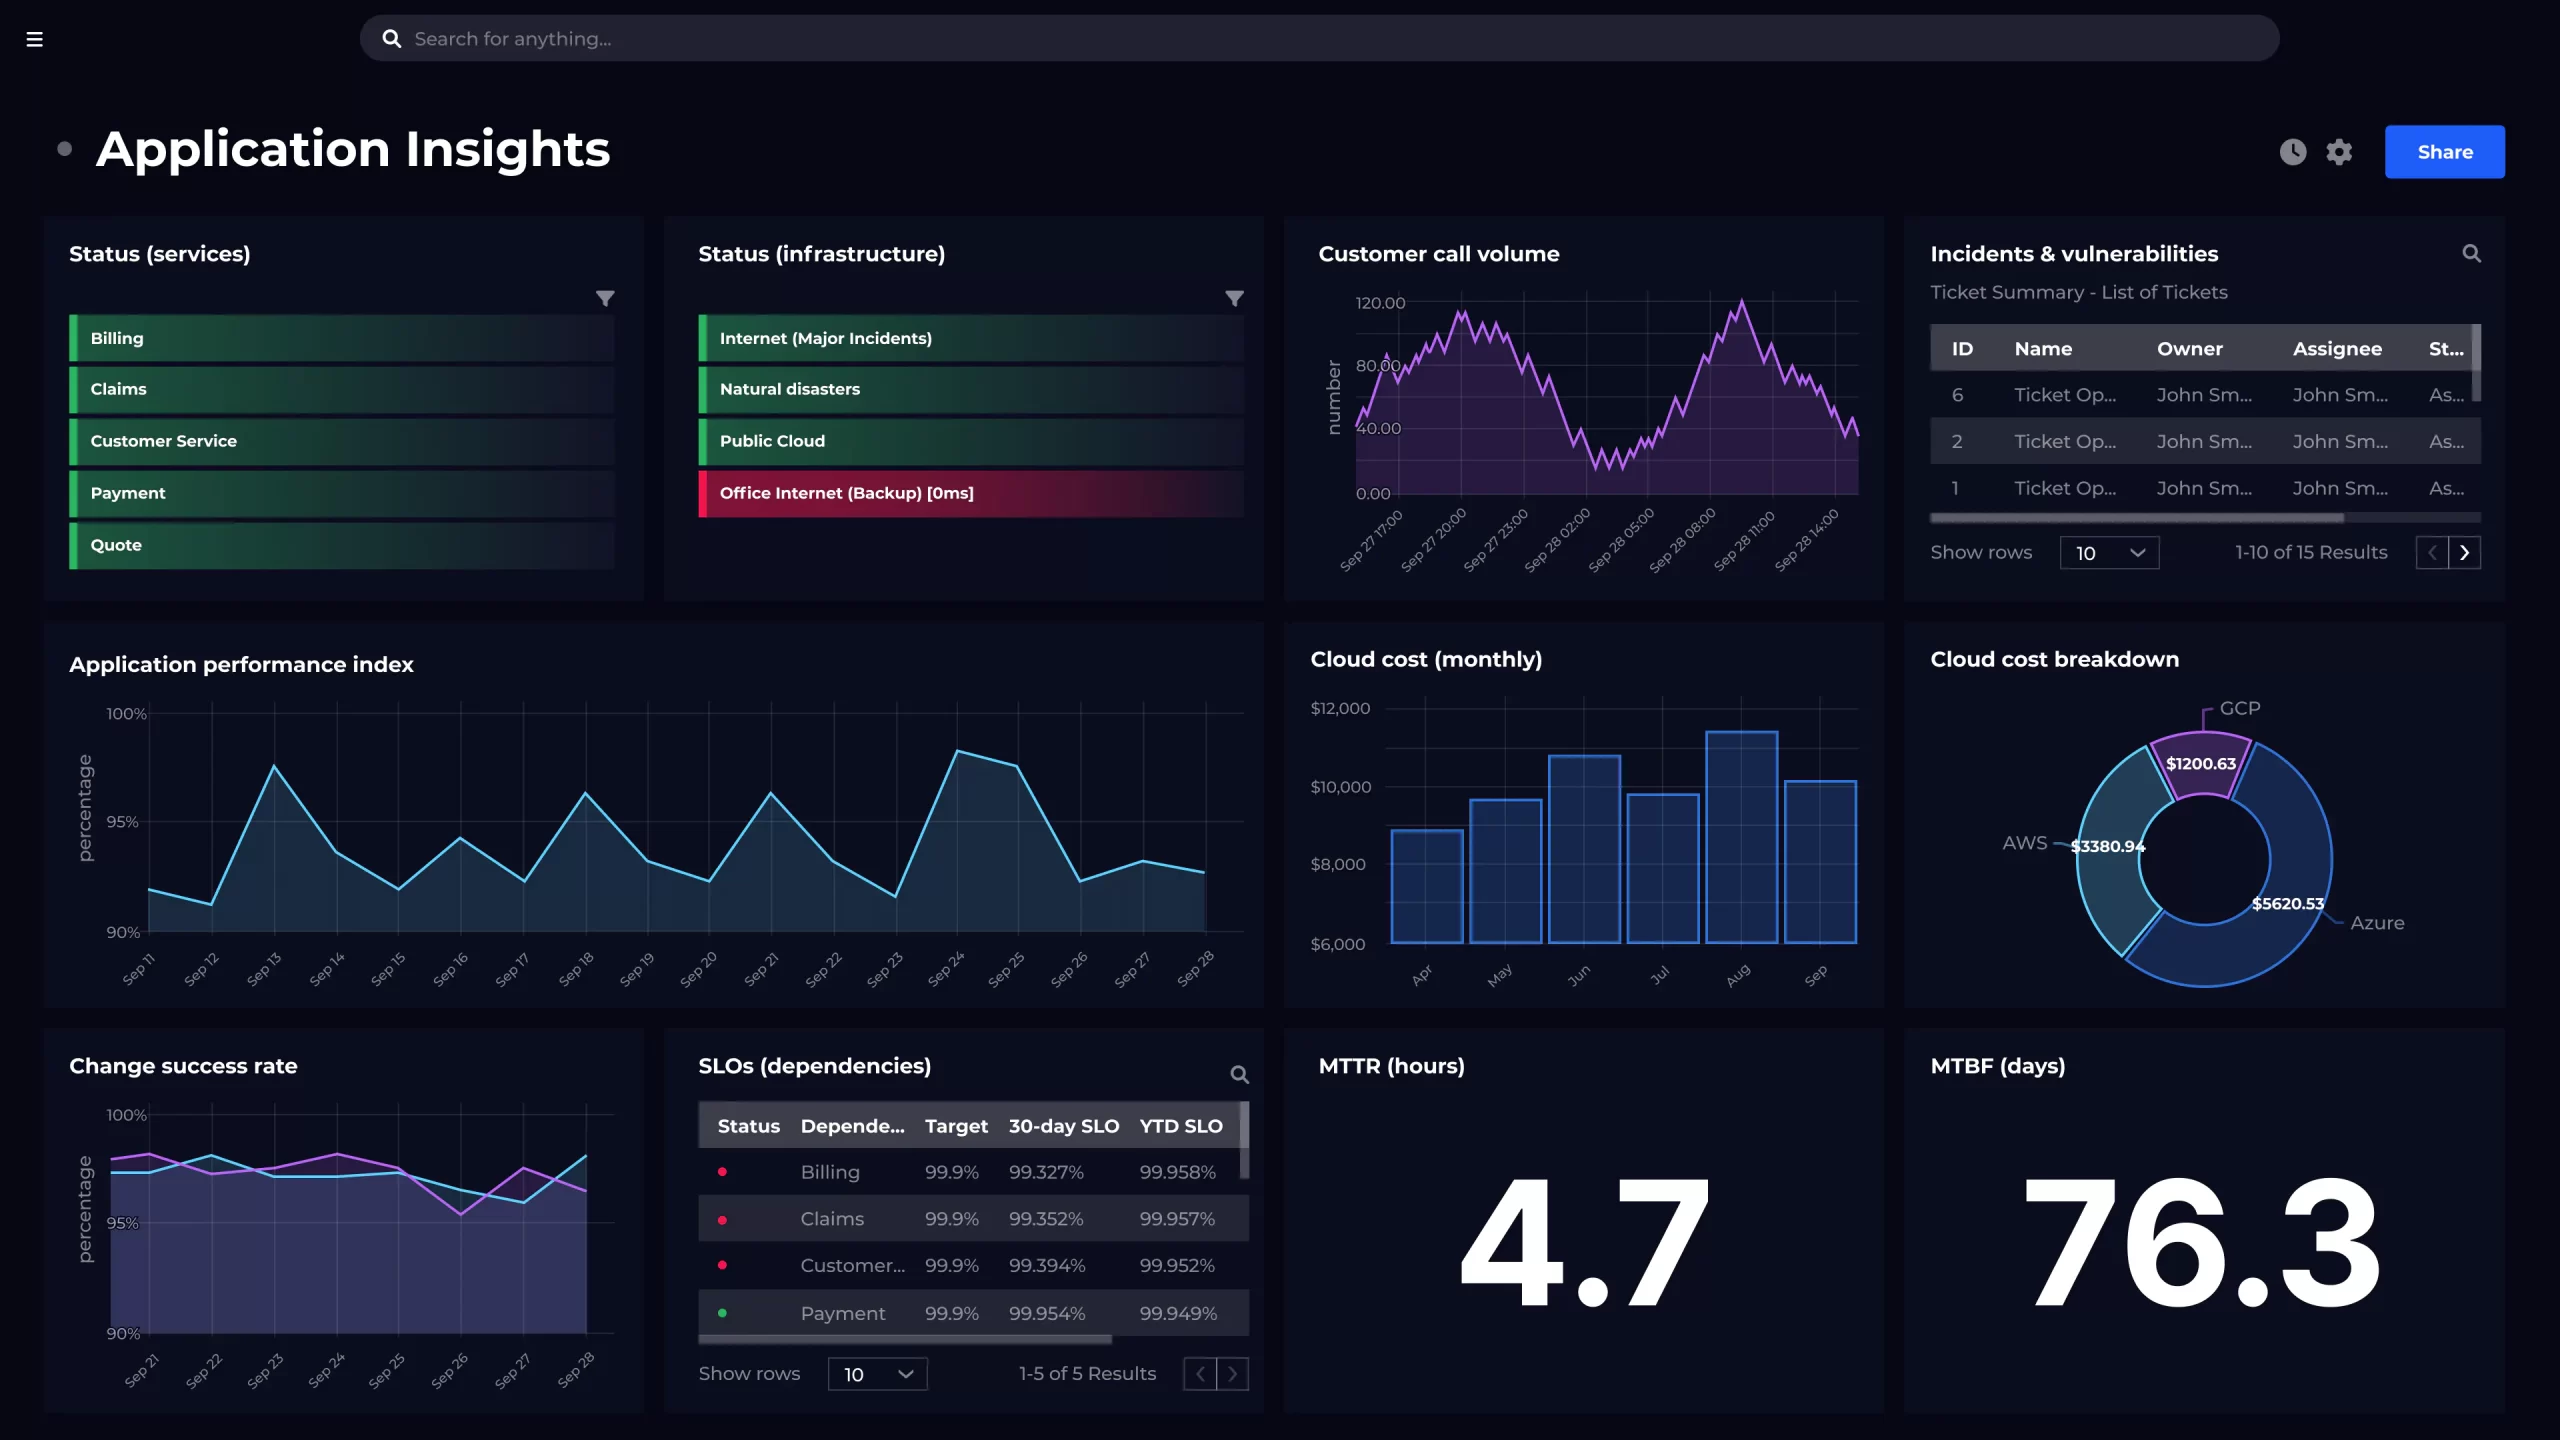Image resolution: width=2560 pixels, height=1440 pixels.
Task: Click the search icon in SLOs (dependencies) panel
Action: 1239,1074
